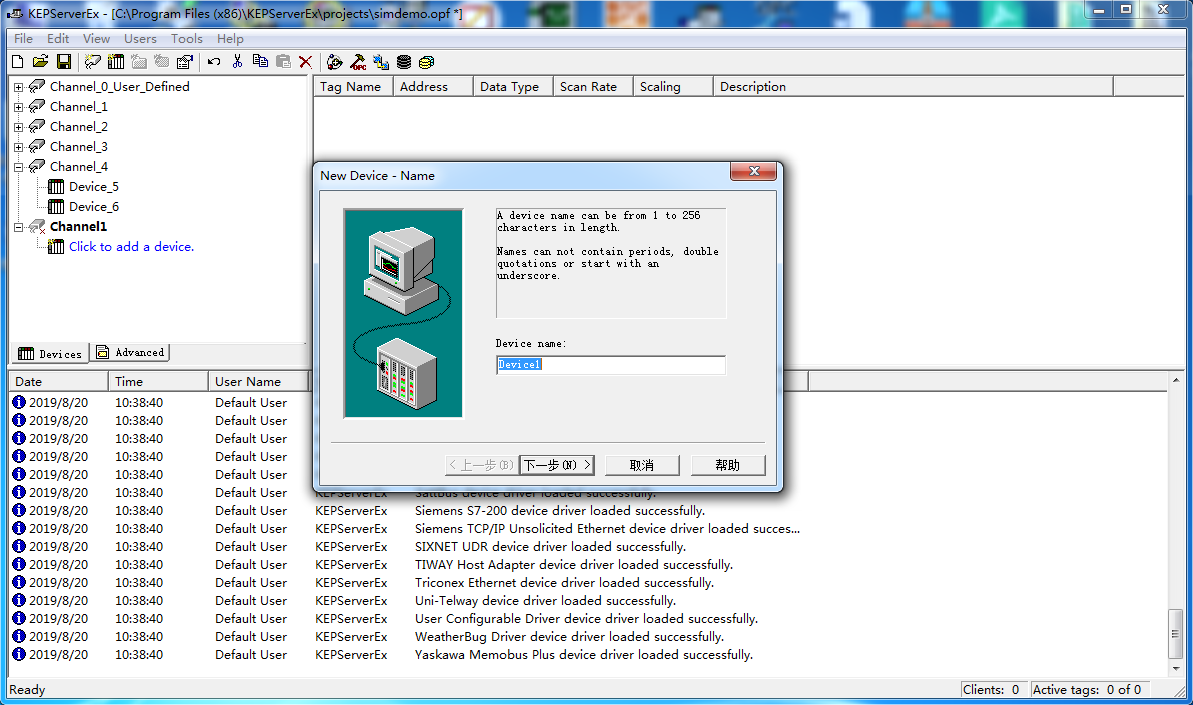Click the Channel_0_User_Defined channel icon
This screenshot has width=1193, height=705.
click(x=37, y=86)
